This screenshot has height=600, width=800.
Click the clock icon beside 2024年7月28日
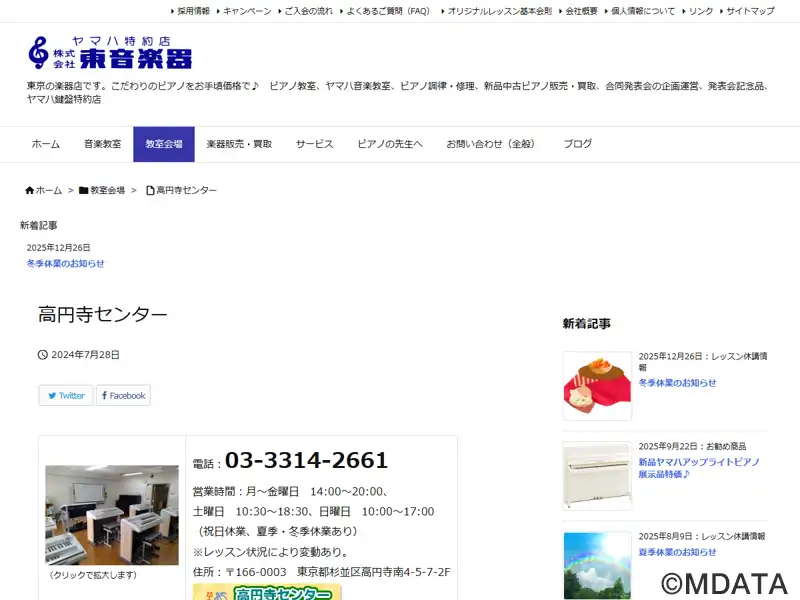click(43, 355)
